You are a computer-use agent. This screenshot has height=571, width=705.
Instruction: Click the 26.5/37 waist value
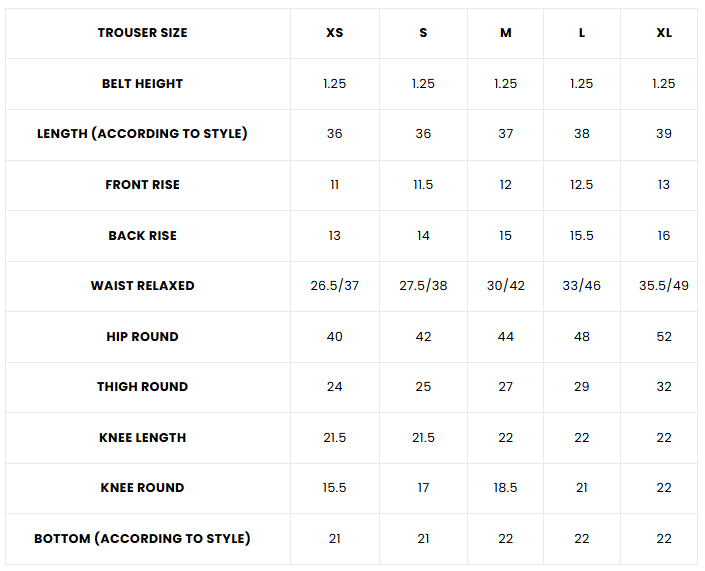pyautogui.click(x=334, y=286)
